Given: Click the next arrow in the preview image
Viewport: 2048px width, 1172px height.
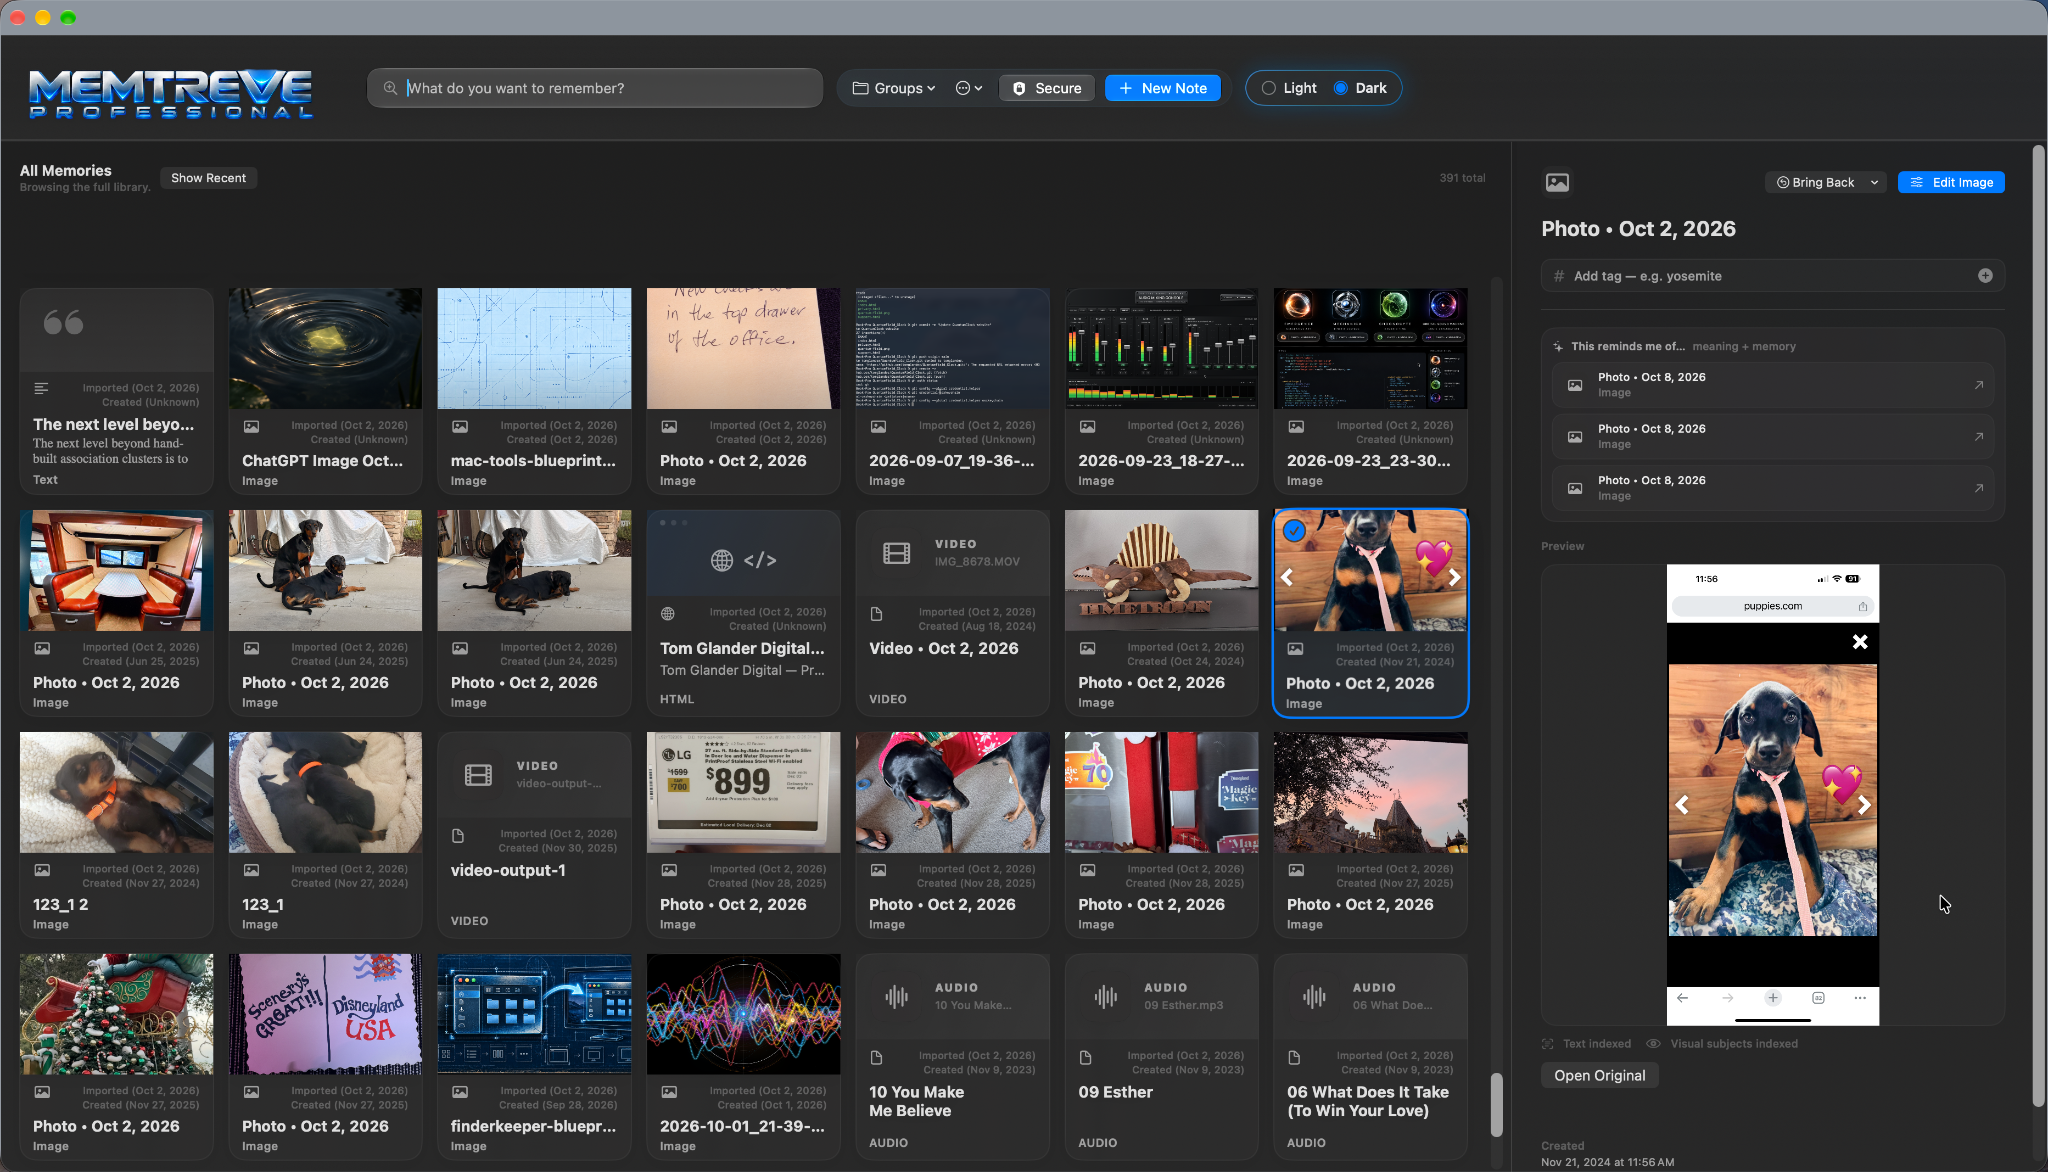Looking at the screenshot, I should click(x=1864, y=805).
